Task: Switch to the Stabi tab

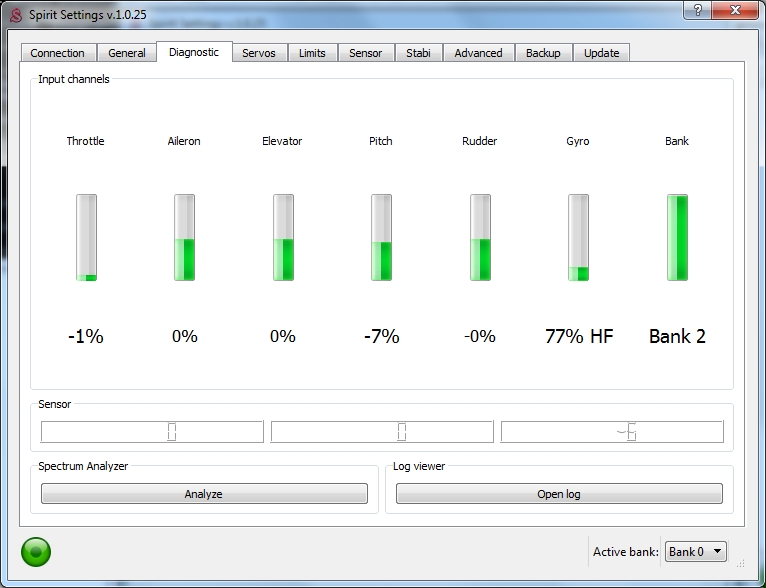Action: [418, 53]
